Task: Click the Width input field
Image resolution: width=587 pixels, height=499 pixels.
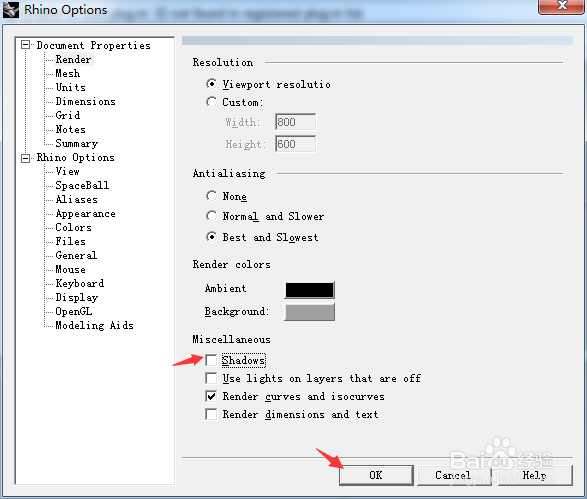Action: pos(295,122)
